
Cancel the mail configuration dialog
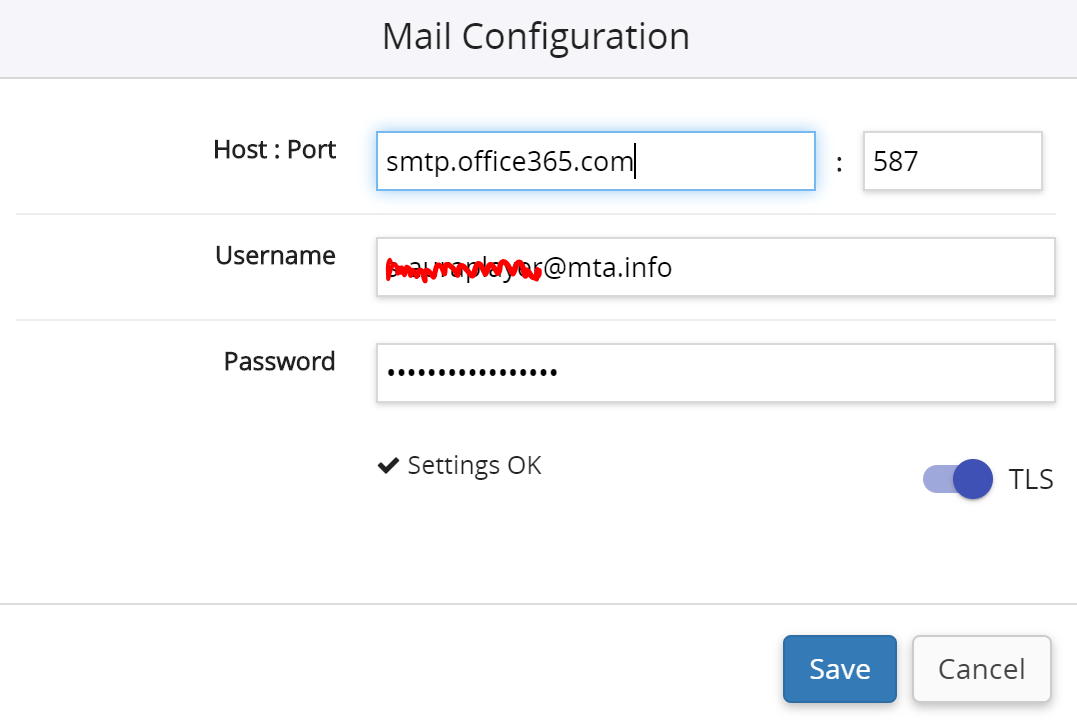tap(981, 669)
